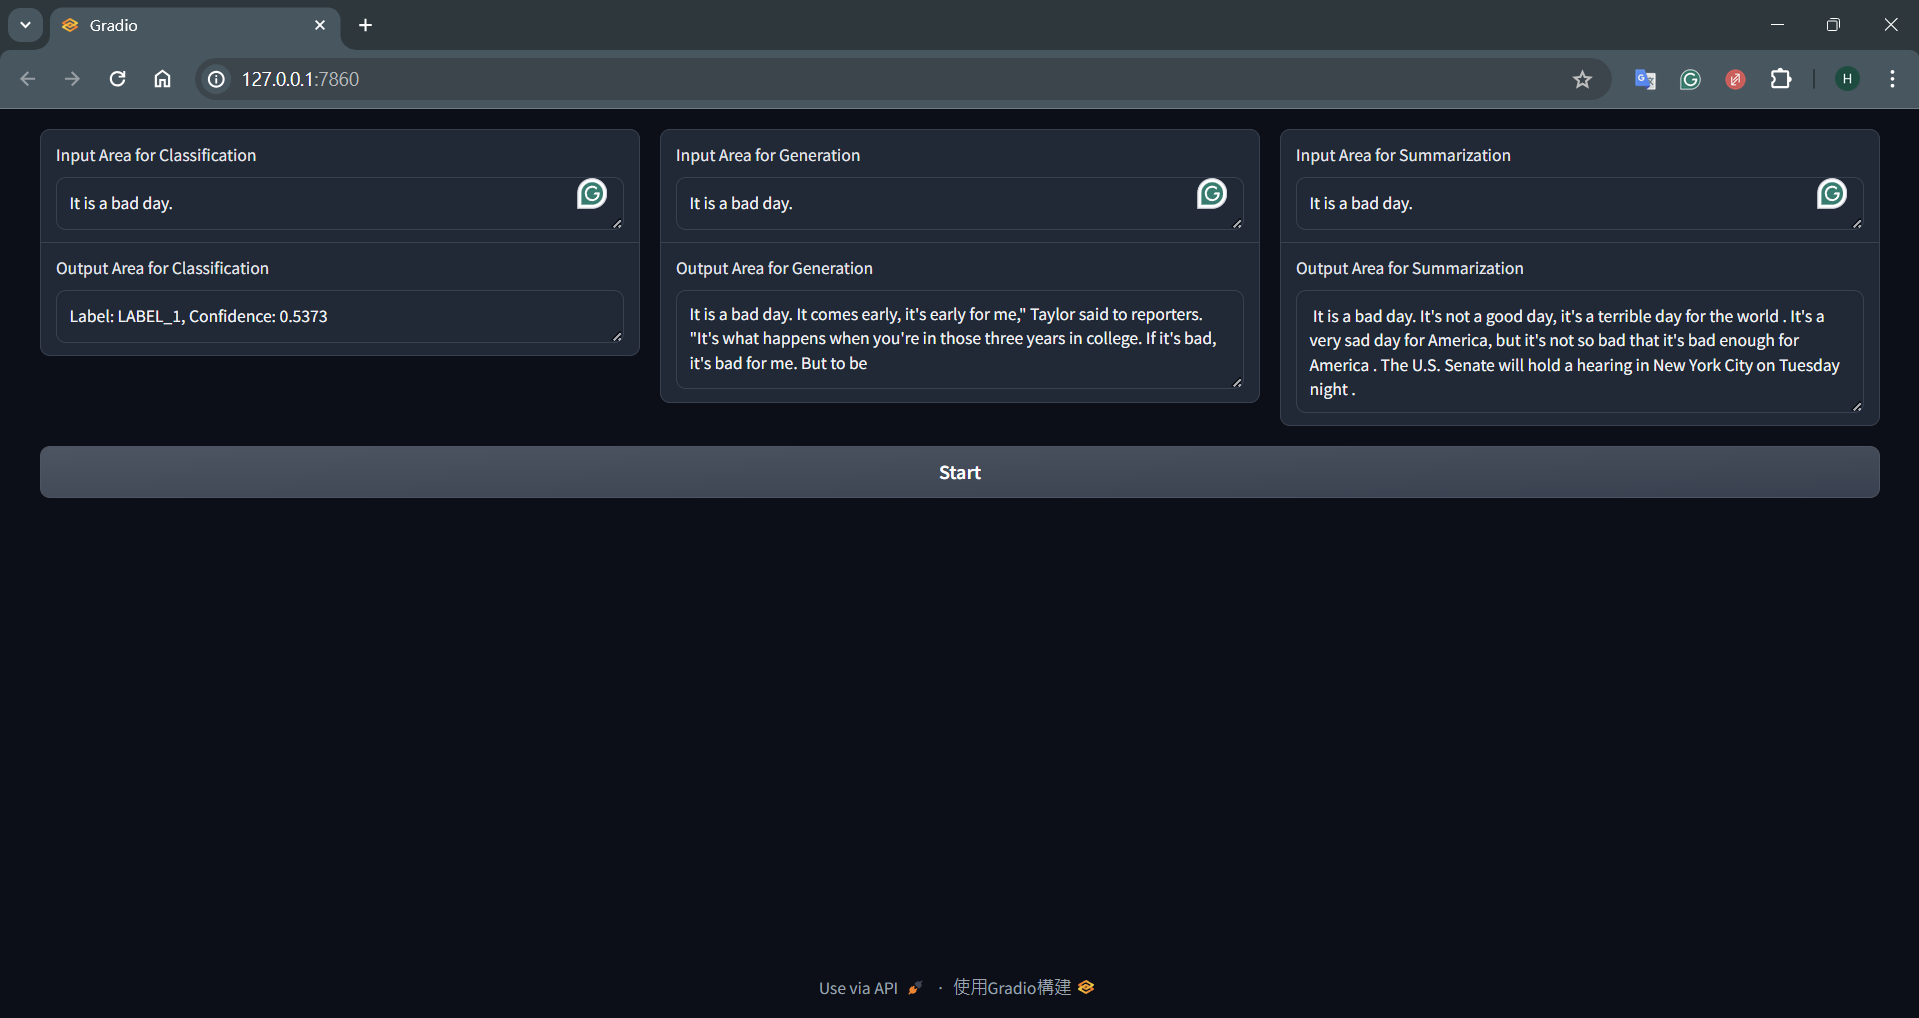Open the Chrome three-dot menu
The image size is (1919, 1018).
point(1892,79)
